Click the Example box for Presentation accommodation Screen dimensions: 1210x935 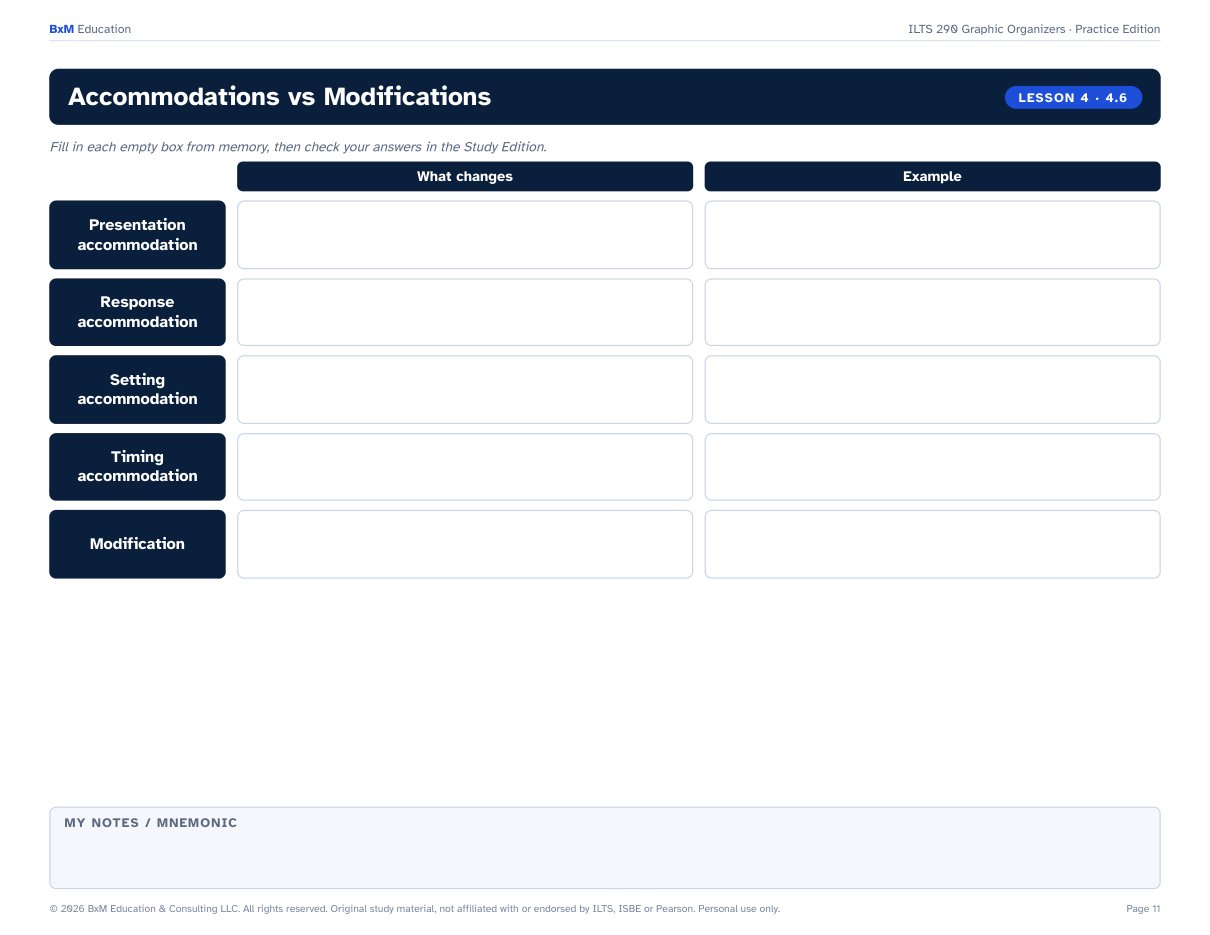932,235
